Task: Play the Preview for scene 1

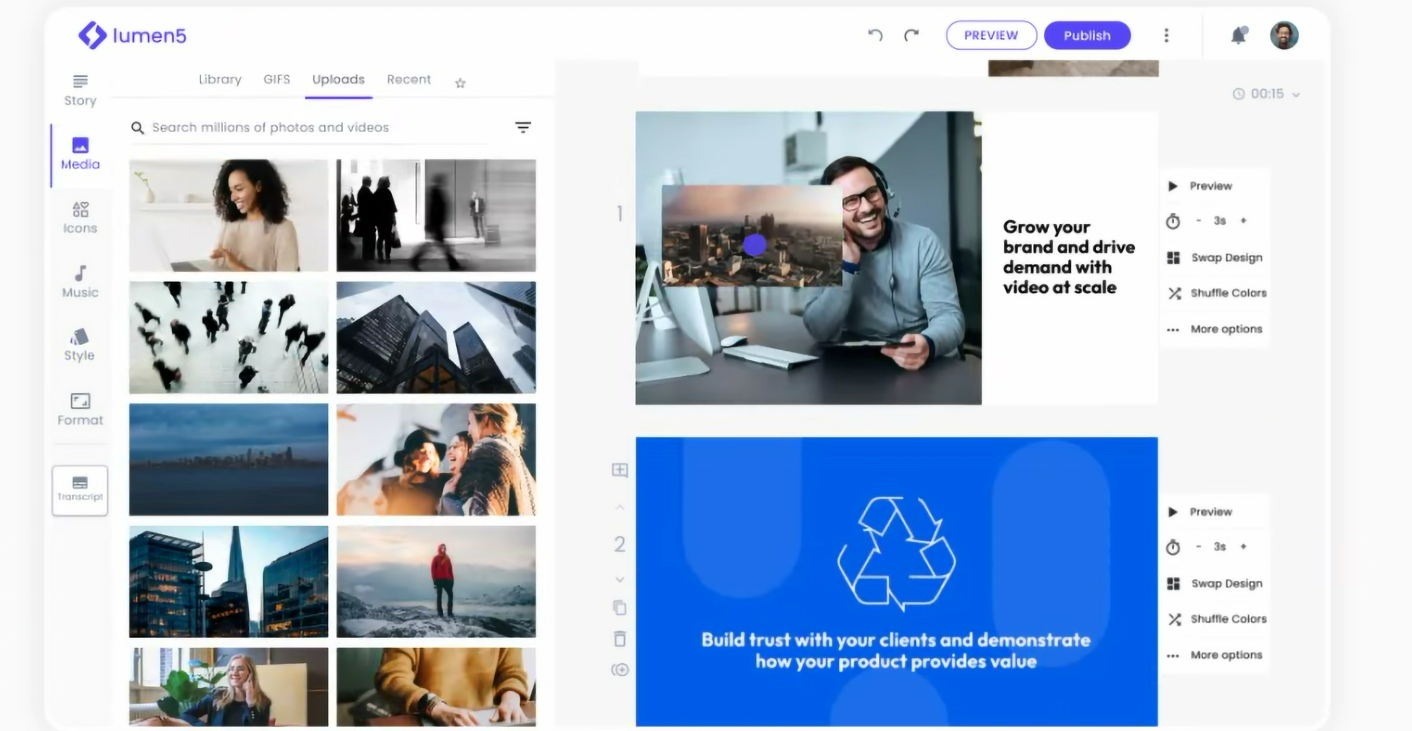Action: pos(1200,186)
